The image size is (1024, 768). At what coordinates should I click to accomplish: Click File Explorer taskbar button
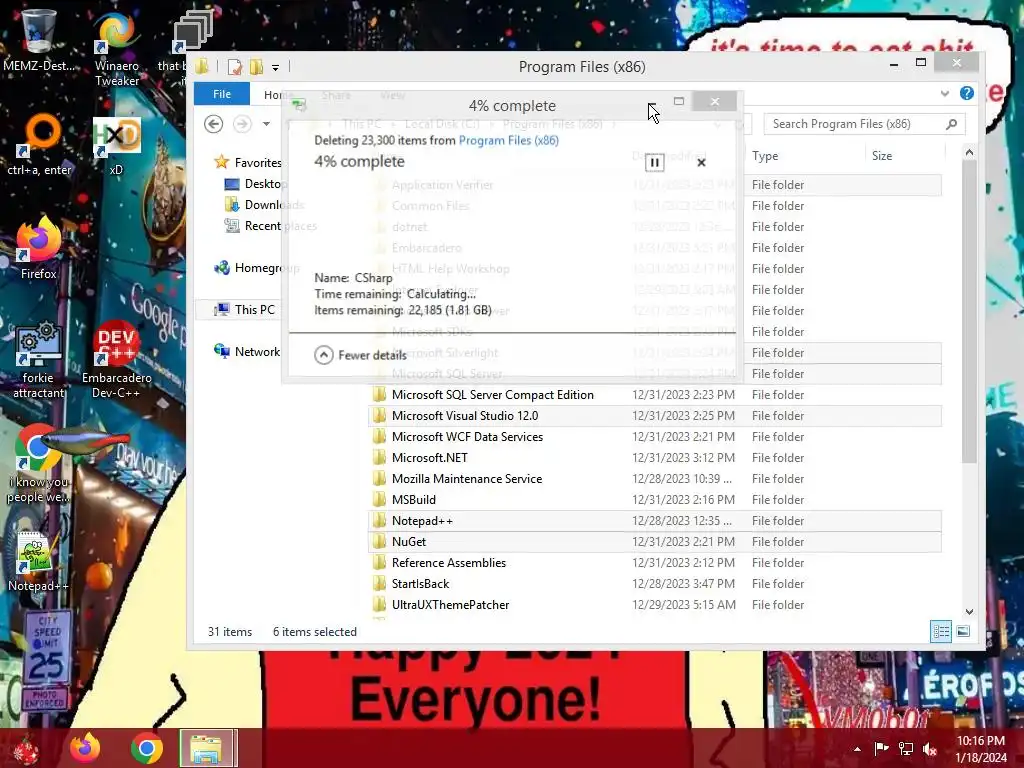coord(207,748)
